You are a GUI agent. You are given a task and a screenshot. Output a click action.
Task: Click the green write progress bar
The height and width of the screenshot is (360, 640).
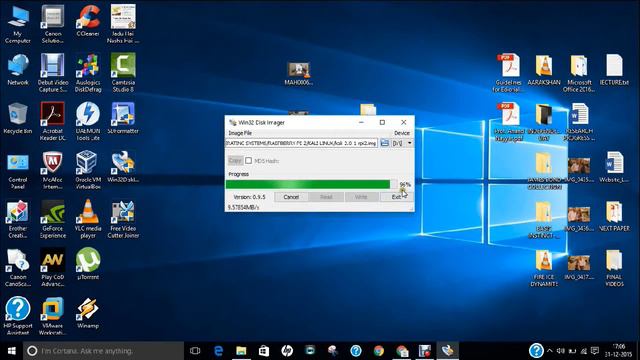click(x=311, y=184)
